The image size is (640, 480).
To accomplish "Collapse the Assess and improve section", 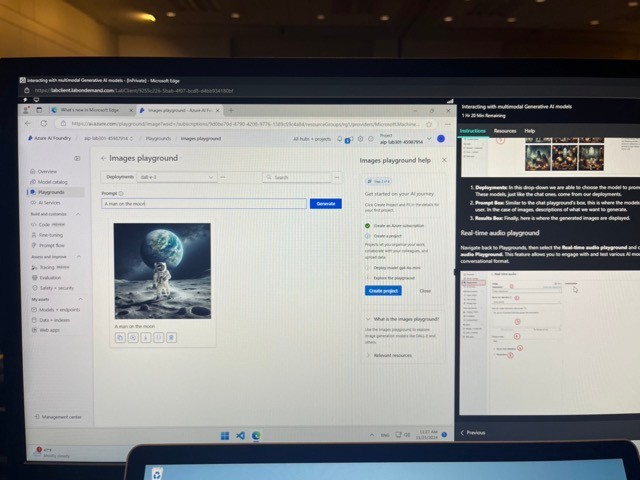I will (79, 257).
